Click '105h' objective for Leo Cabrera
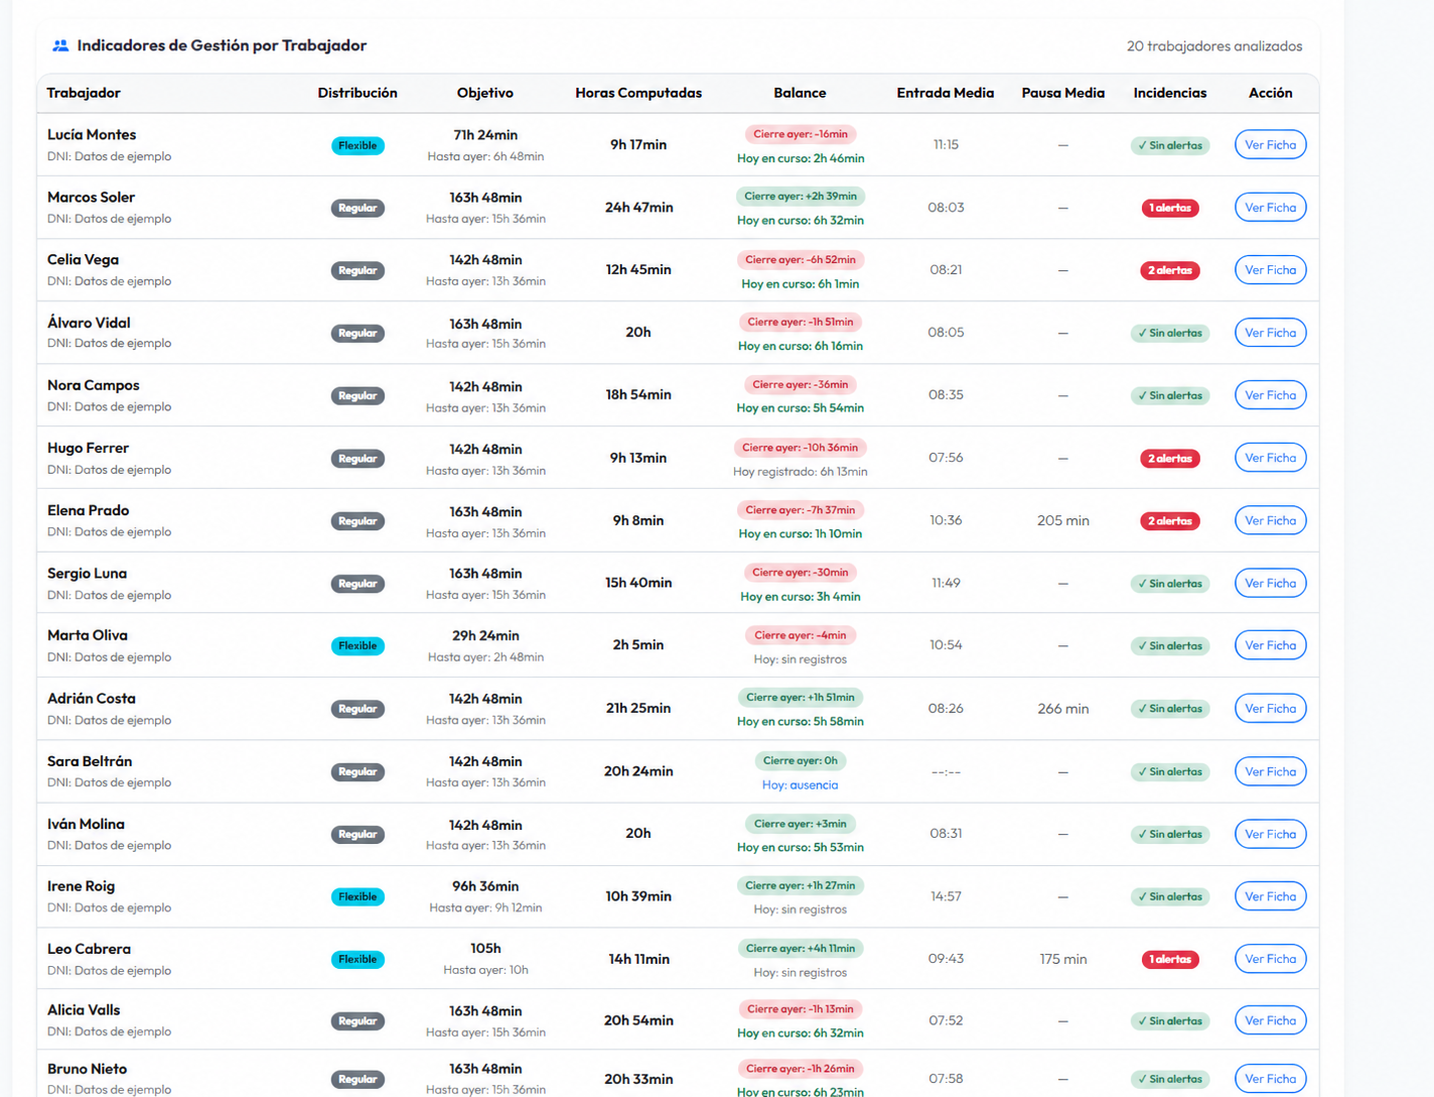1434x1097 pixels. tap(485, 948)
